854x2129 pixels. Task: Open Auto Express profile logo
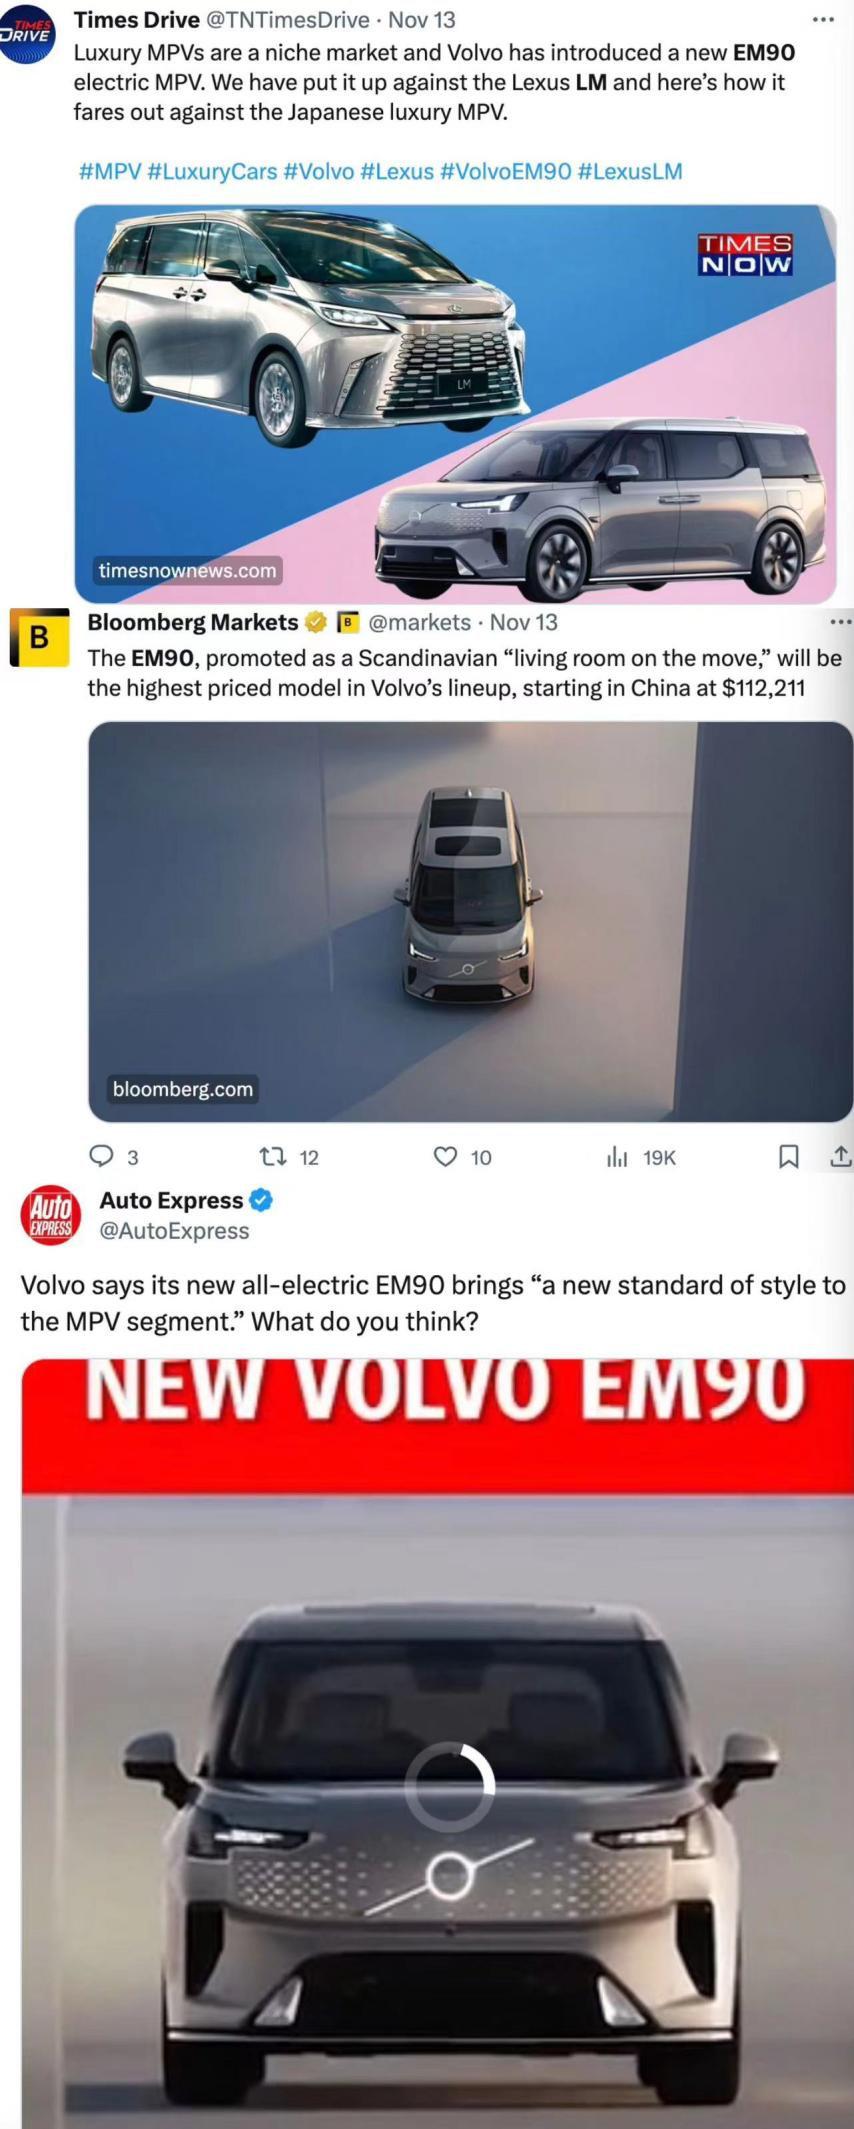[x=49, y=1215]
